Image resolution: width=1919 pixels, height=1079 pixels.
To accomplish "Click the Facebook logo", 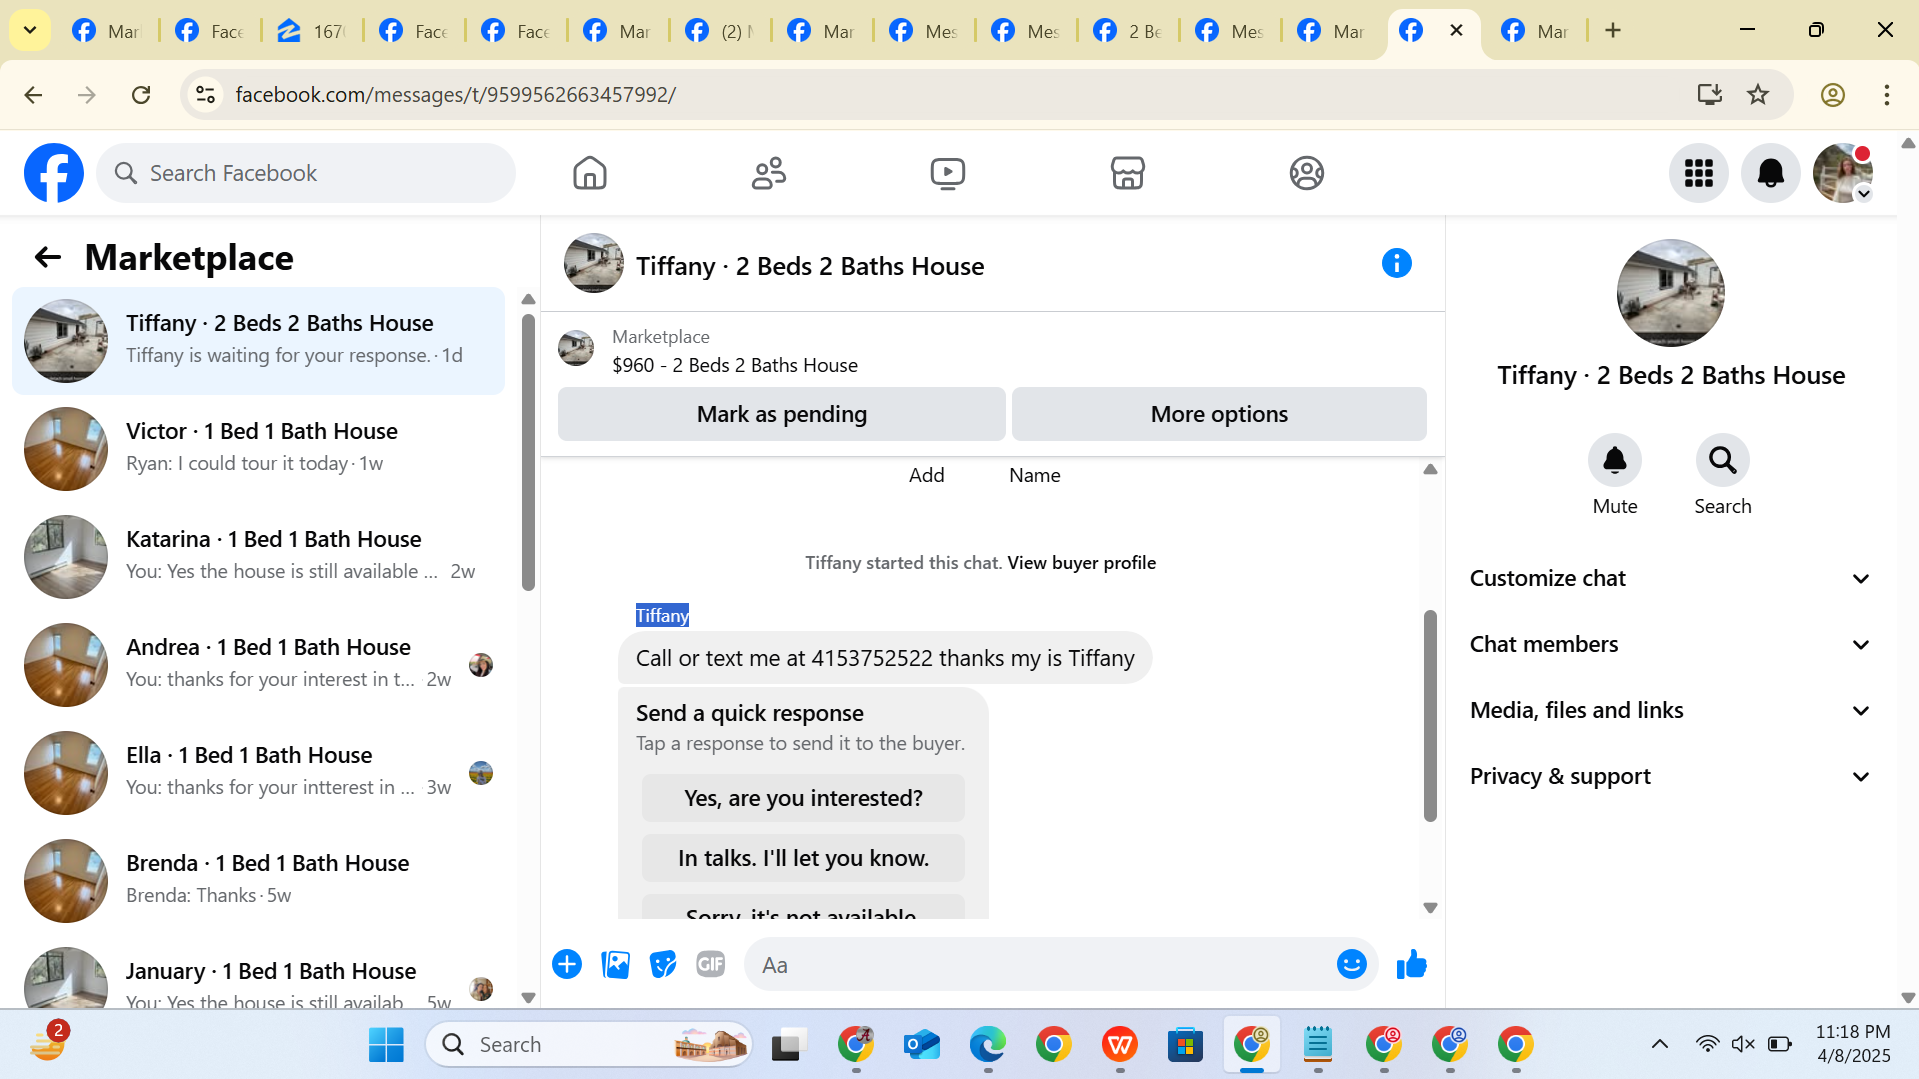I will 54,173.
